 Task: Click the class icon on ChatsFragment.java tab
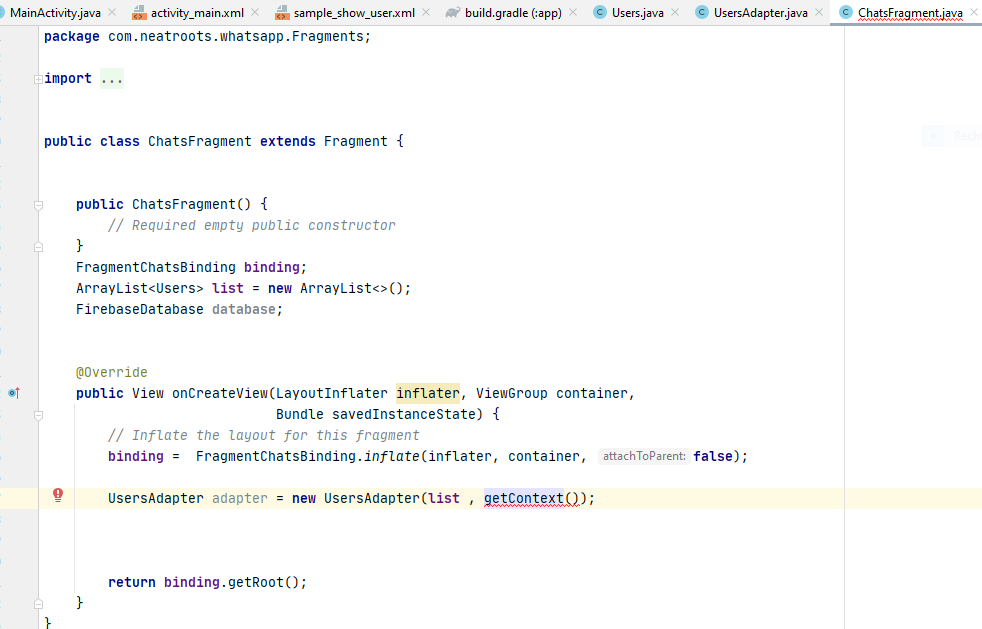845,12
